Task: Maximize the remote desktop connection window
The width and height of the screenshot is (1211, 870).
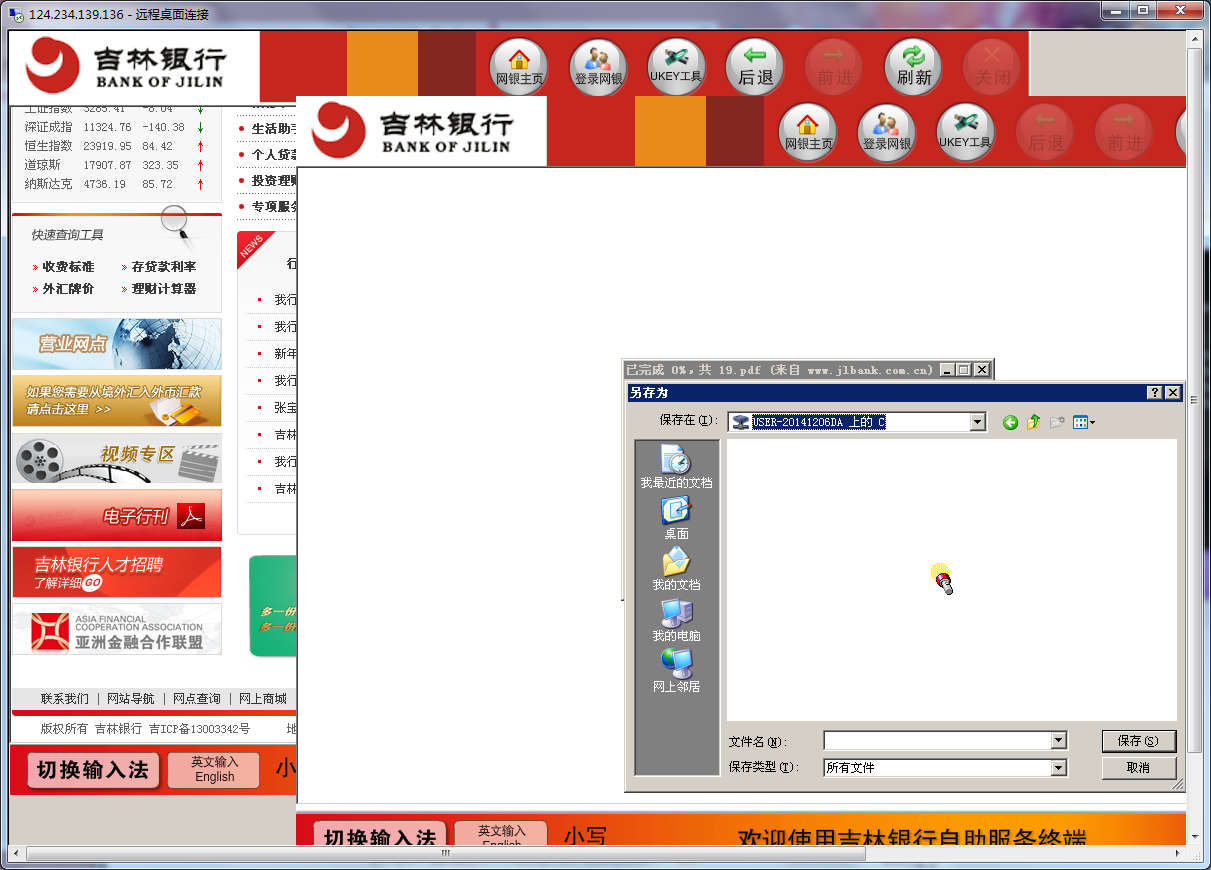Action: 1143,9
